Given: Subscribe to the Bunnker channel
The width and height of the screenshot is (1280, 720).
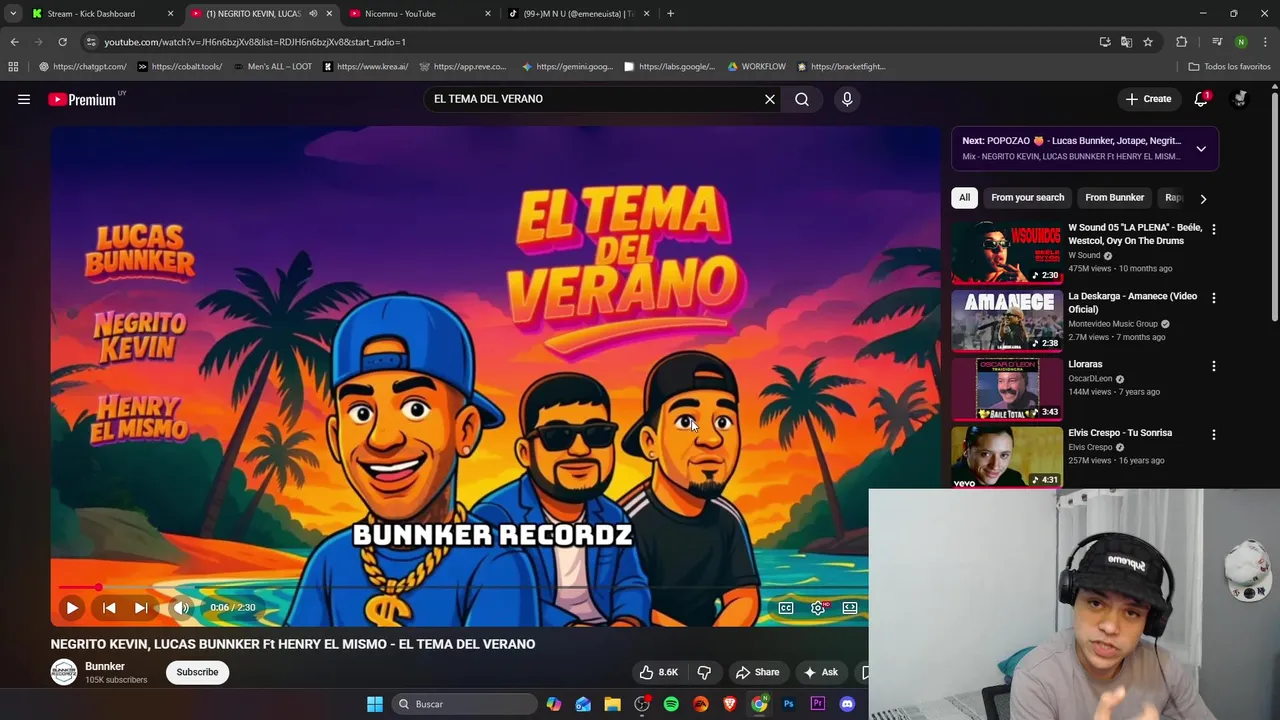Looking at the screenshot, I should [197, 672].
